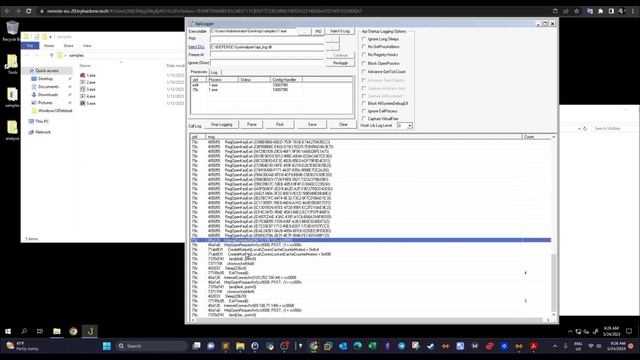This screenshot has width=640, height=360.
Task: Enable No Registry Hooks checkbox
Action: click(364, 55)
